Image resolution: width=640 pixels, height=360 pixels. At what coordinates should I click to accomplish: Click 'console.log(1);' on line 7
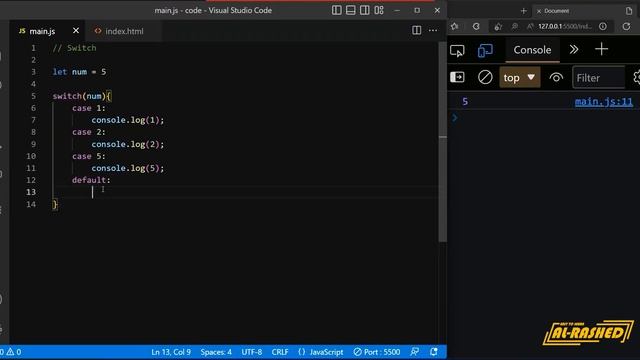[127, 120]
